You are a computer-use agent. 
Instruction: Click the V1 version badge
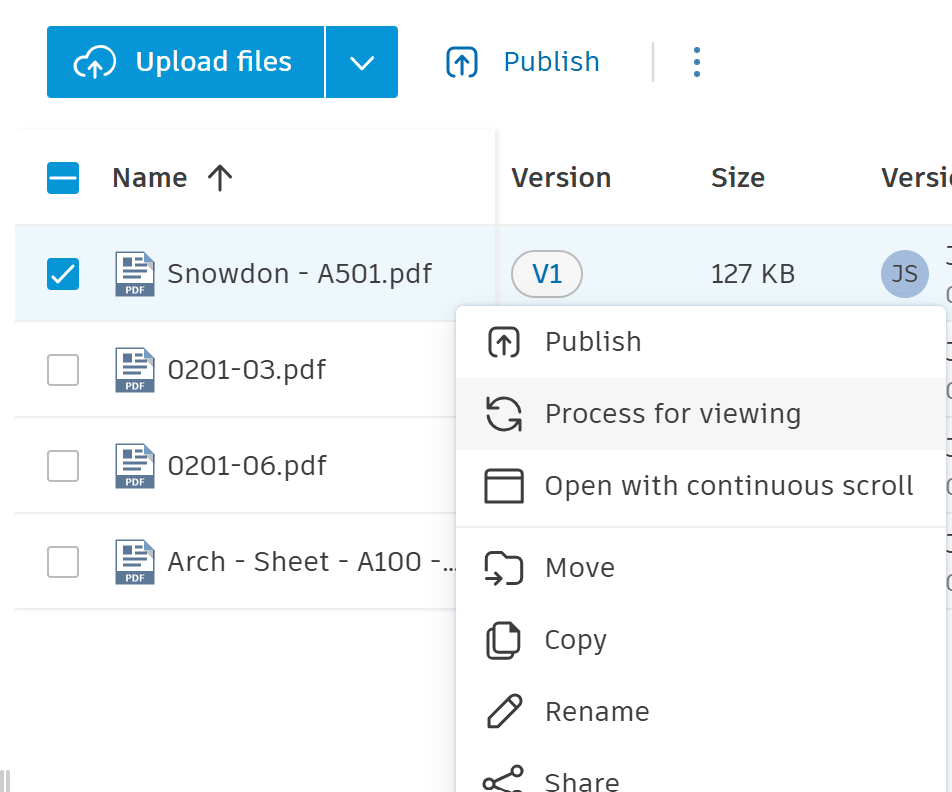pyautogui.click(x=547, y=274)
